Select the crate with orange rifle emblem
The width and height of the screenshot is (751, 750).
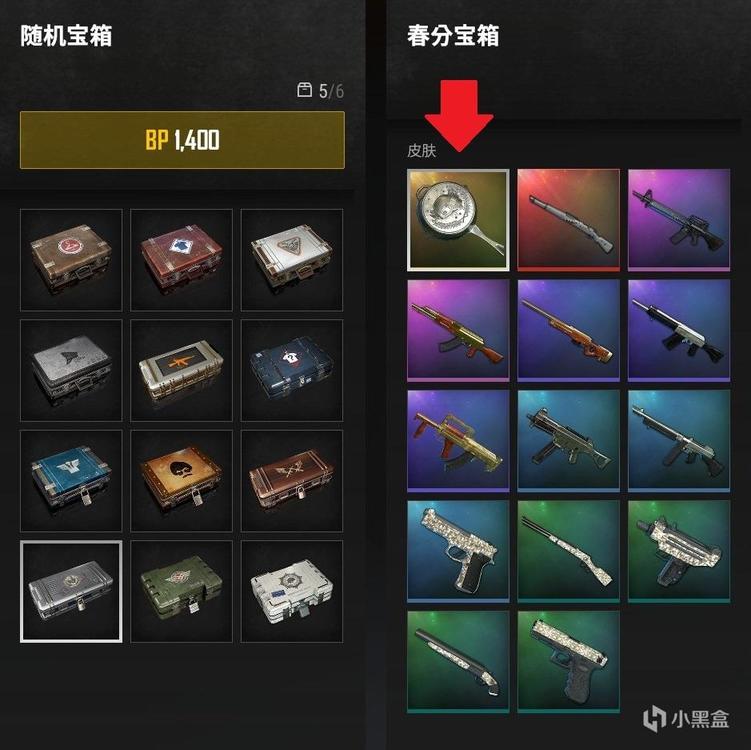(182, 370)
